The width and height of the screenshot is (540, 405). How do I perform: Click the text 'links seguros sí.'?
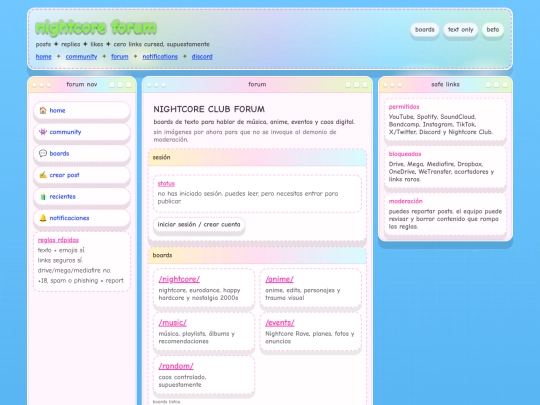[x=60, y=260]
